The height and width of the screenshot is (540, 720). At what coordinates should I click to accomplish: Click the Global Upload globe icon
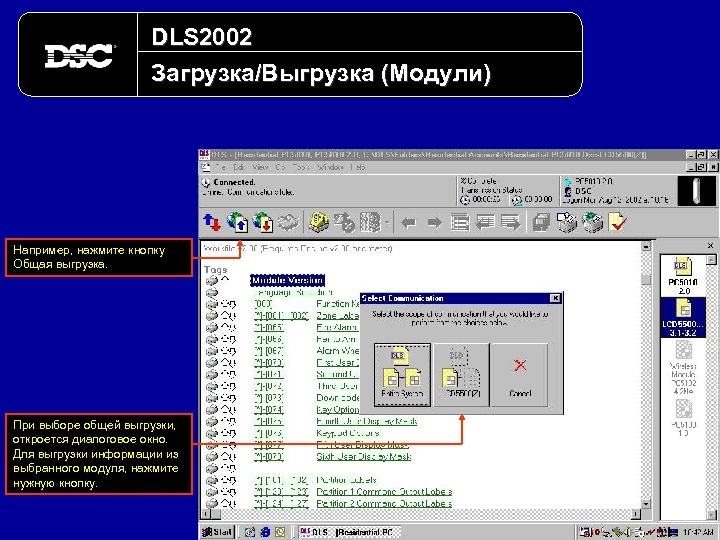click(237, 223)
